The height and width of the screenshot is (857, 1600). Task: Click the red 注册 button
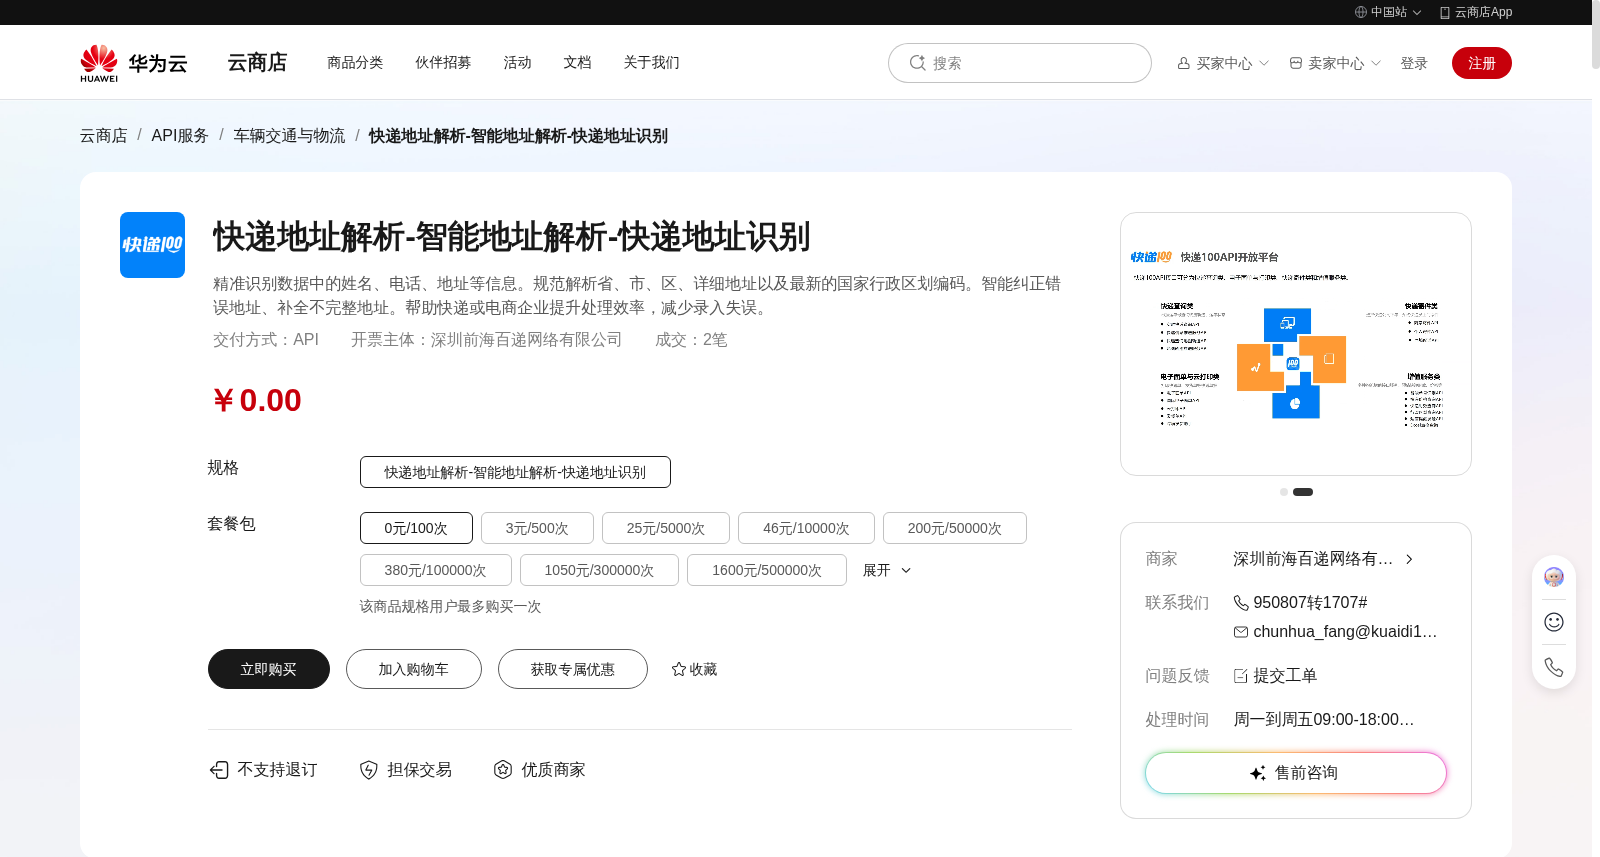pos(1482,63)
